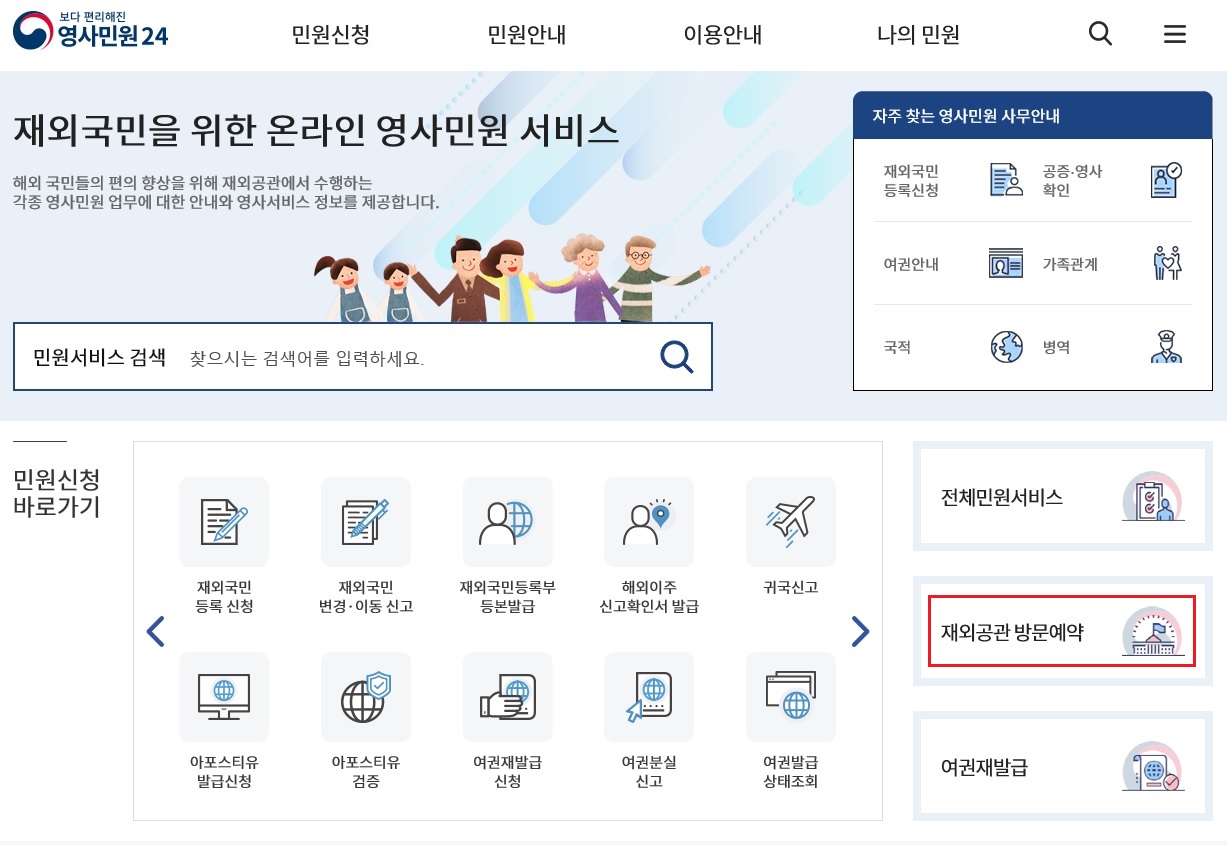Click the 병역 soldier icon
The image size is (1227, 845).
1166,347
